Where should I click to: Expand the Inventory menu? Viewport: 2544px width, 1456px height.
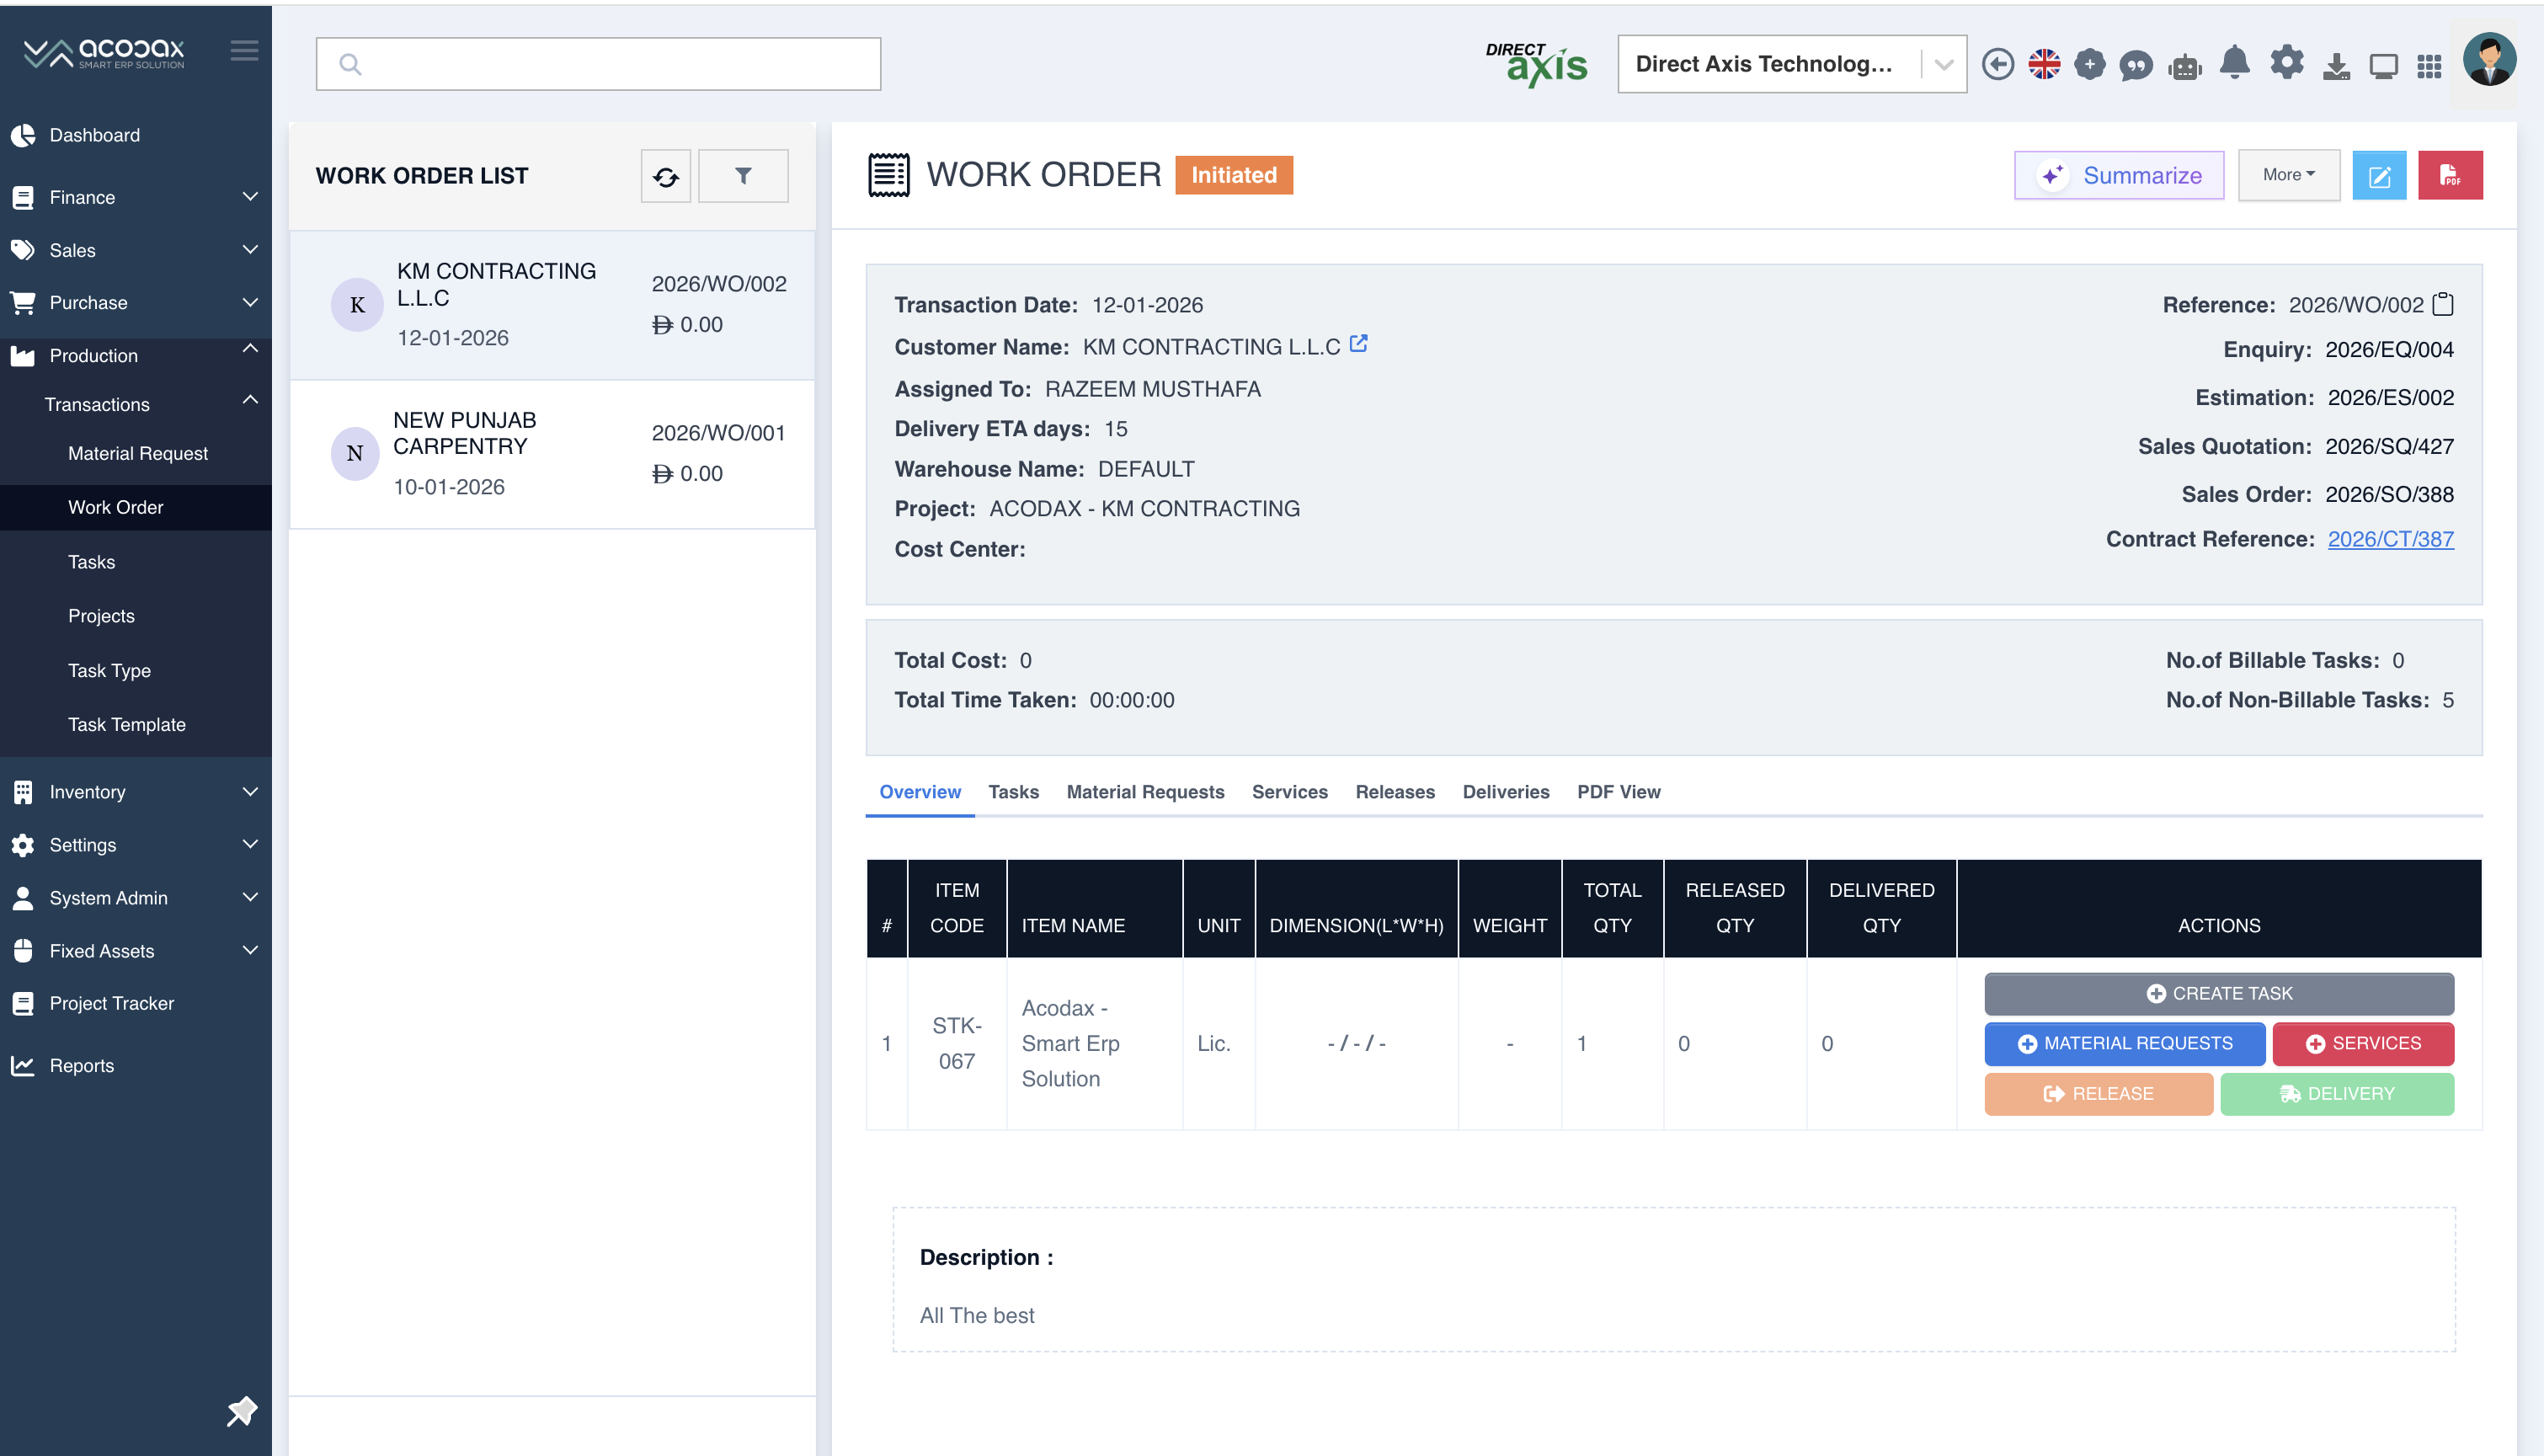(x=136, y=792)
